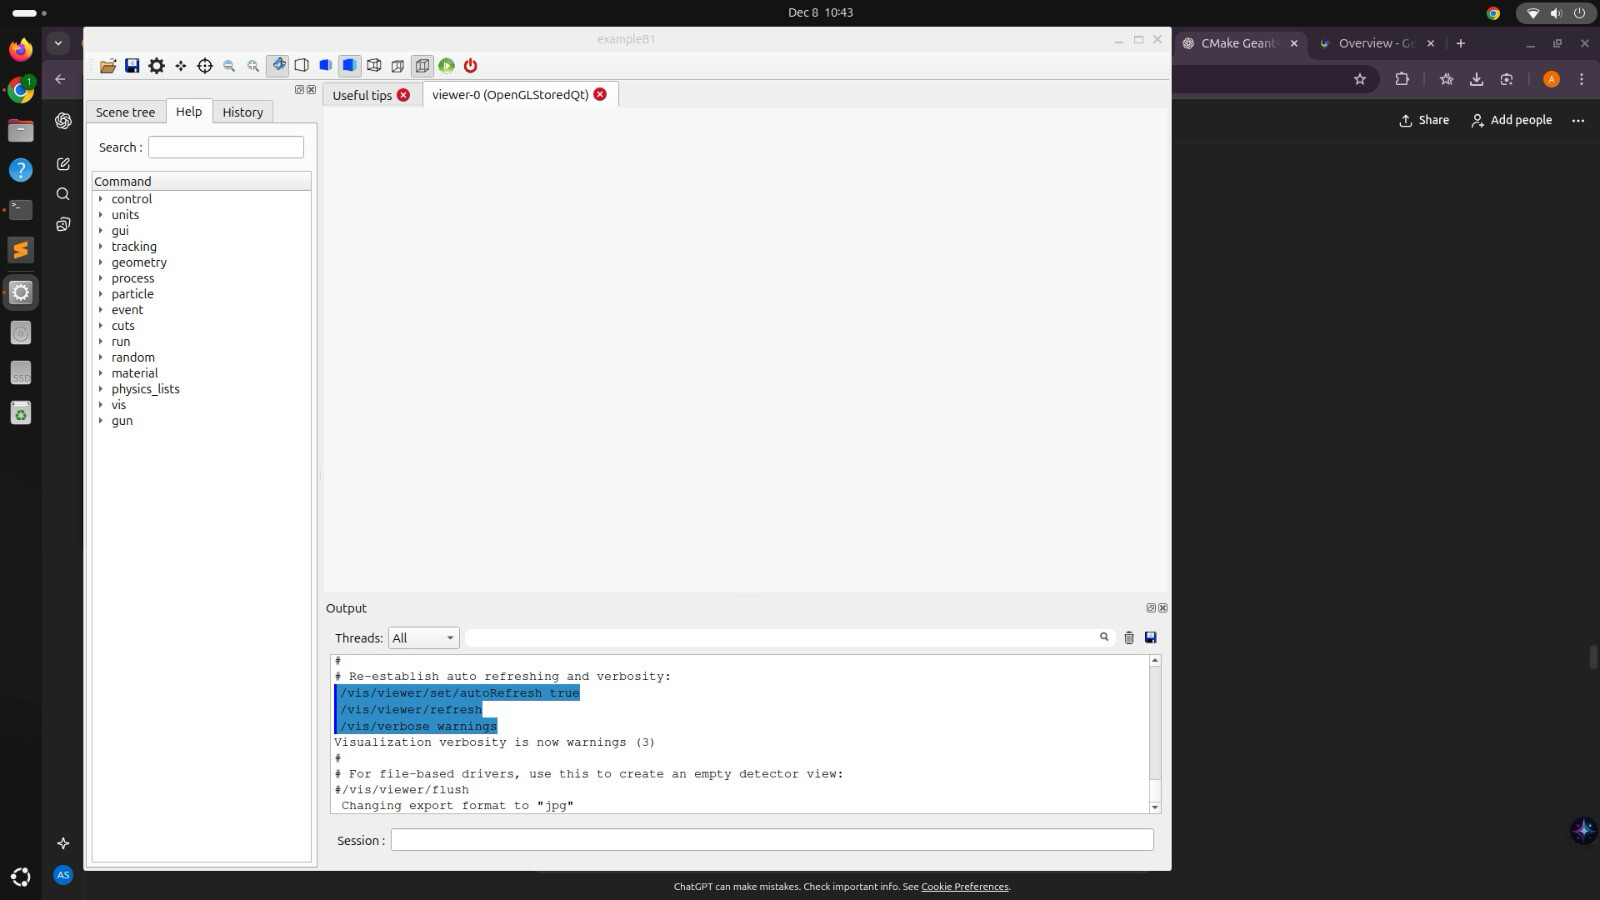
Task: Click the Session command input field
Action: 771,841
